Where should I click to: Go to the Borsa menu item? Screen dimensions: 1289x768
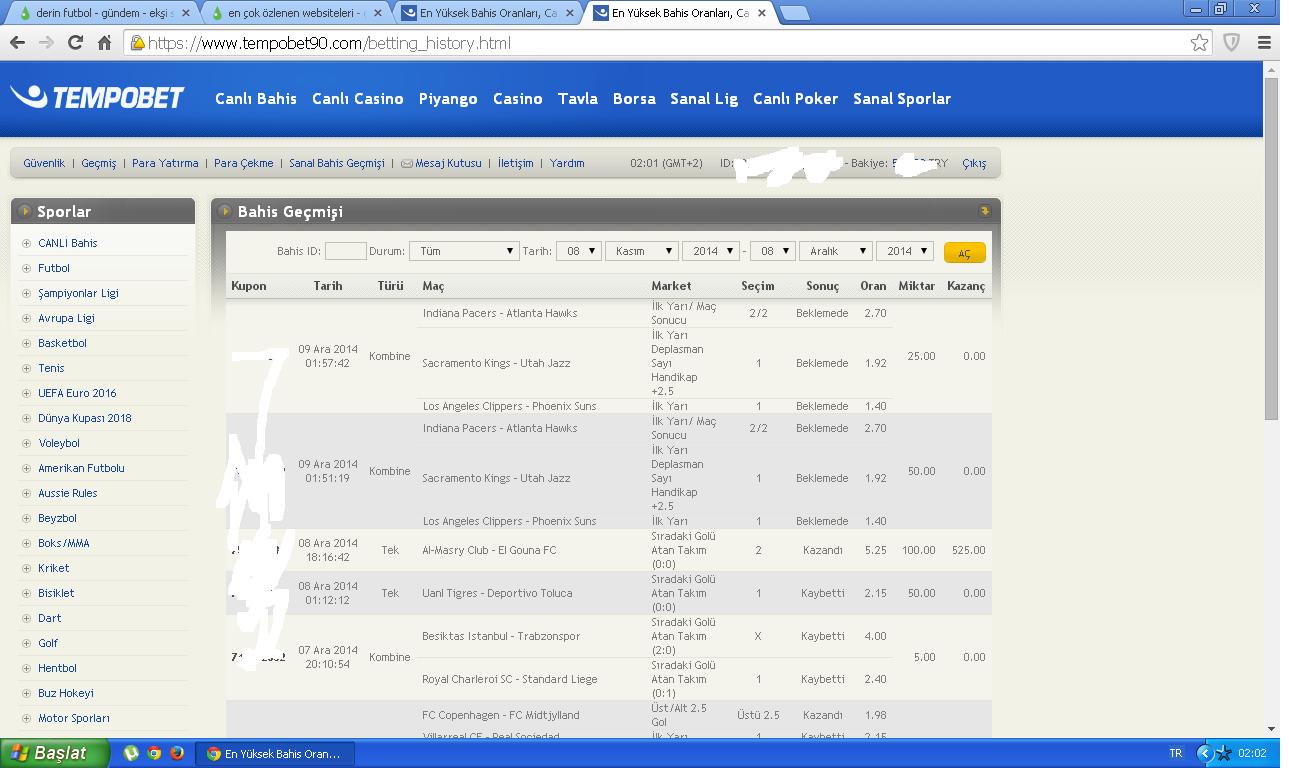(634, 98)
